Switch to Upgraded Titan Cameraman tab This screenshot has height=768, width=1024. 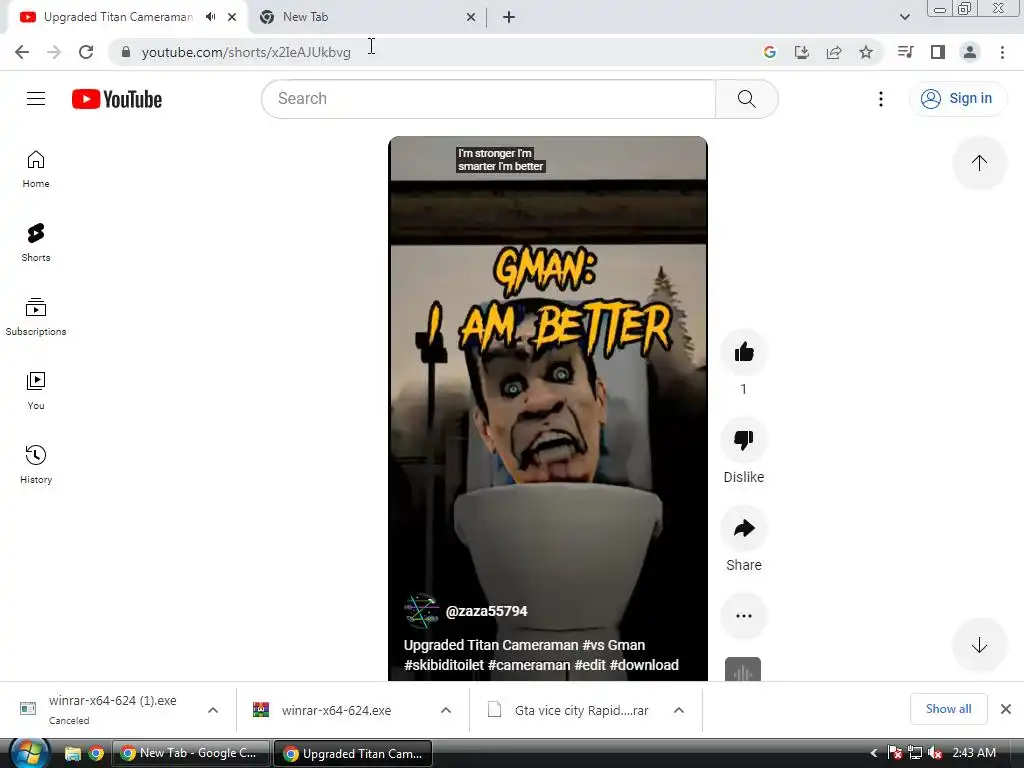tap(118, 17)
